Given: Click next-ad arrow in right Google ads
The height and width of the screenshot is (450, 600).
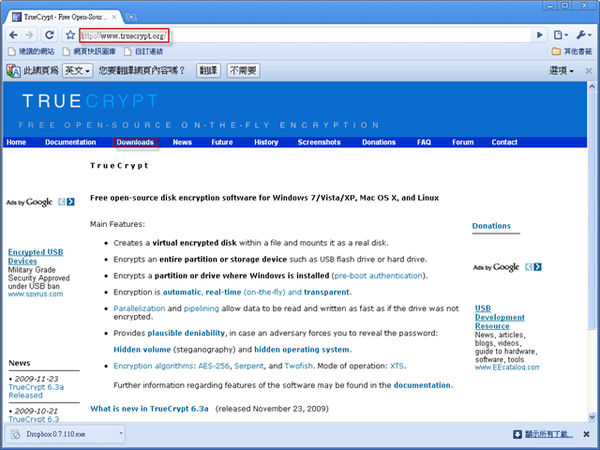Looking at the screenshot, I should point(538,267).
